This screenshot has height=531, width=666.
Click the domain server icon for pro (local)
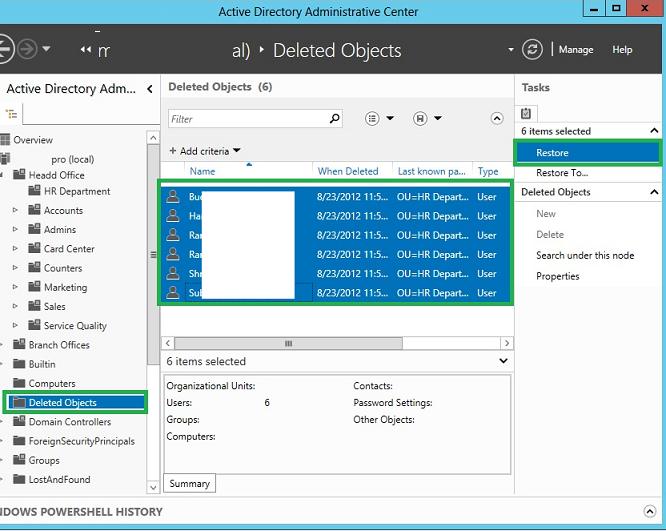pos(5,159)
